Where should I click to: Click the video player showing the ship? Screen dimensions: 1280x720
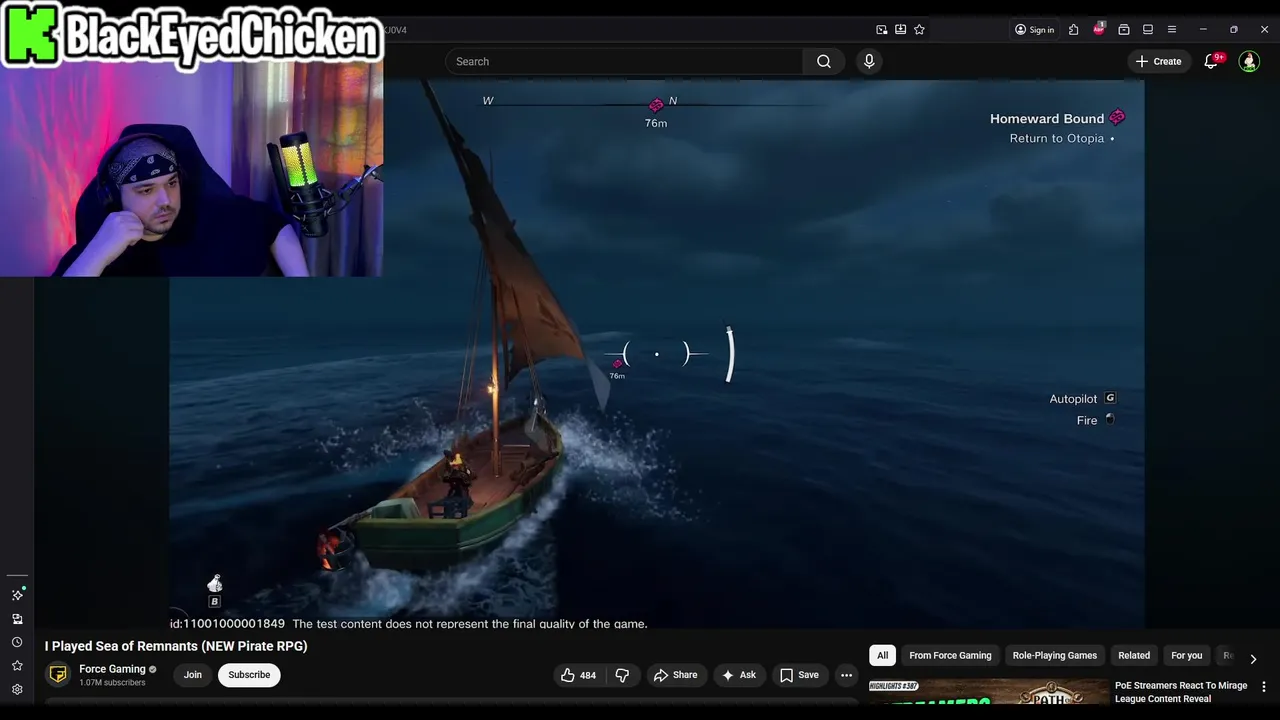(656, 354)
